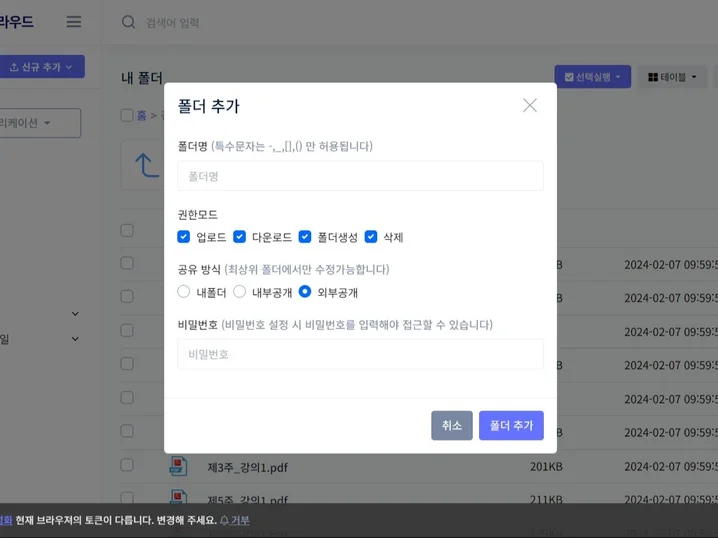Click the up-folder arrow icon

coord(147,165)
